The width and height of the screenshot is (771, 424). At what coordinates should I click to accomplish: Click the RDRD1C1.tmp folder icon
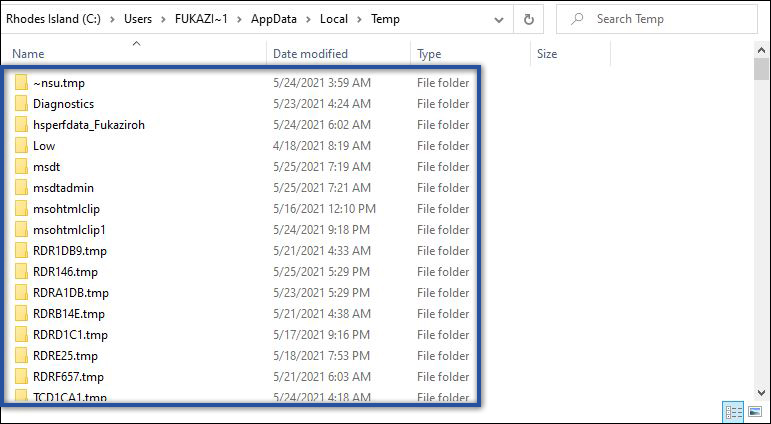[21, 334]
